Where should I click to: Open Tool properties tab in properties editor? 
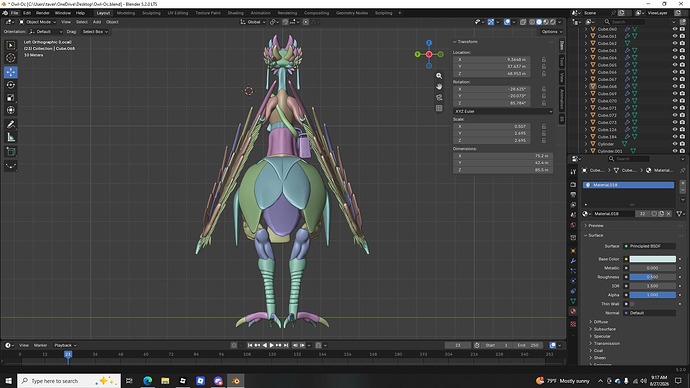point(573,172)
